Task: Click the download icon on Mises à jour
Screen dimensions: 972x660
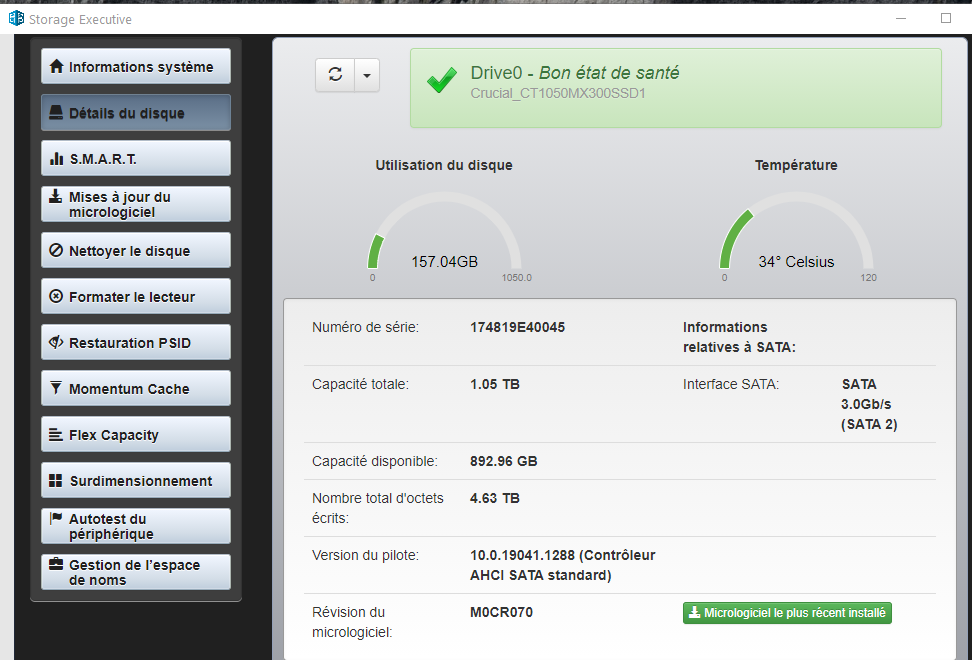Action: 56,196
